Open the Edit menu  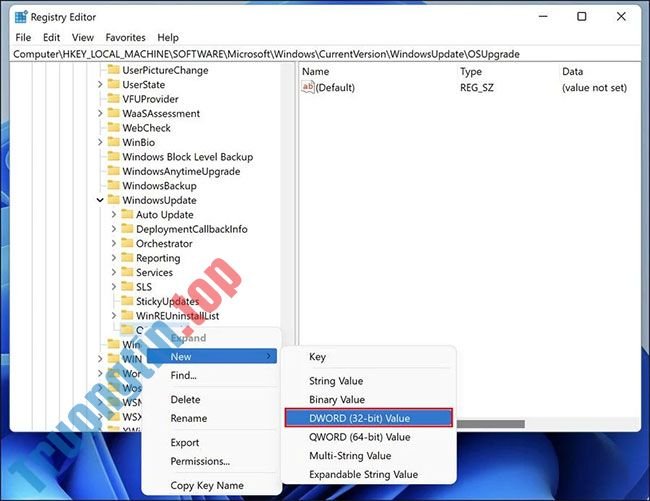(x=51, y=37)
